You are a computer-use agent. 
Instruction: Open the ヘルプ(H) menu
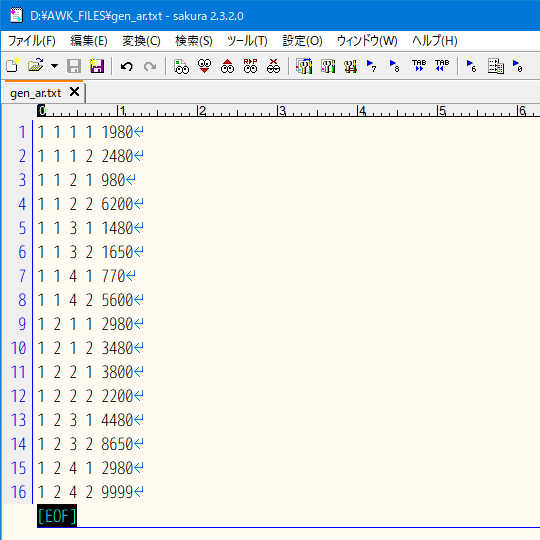(x=435, y=41)
